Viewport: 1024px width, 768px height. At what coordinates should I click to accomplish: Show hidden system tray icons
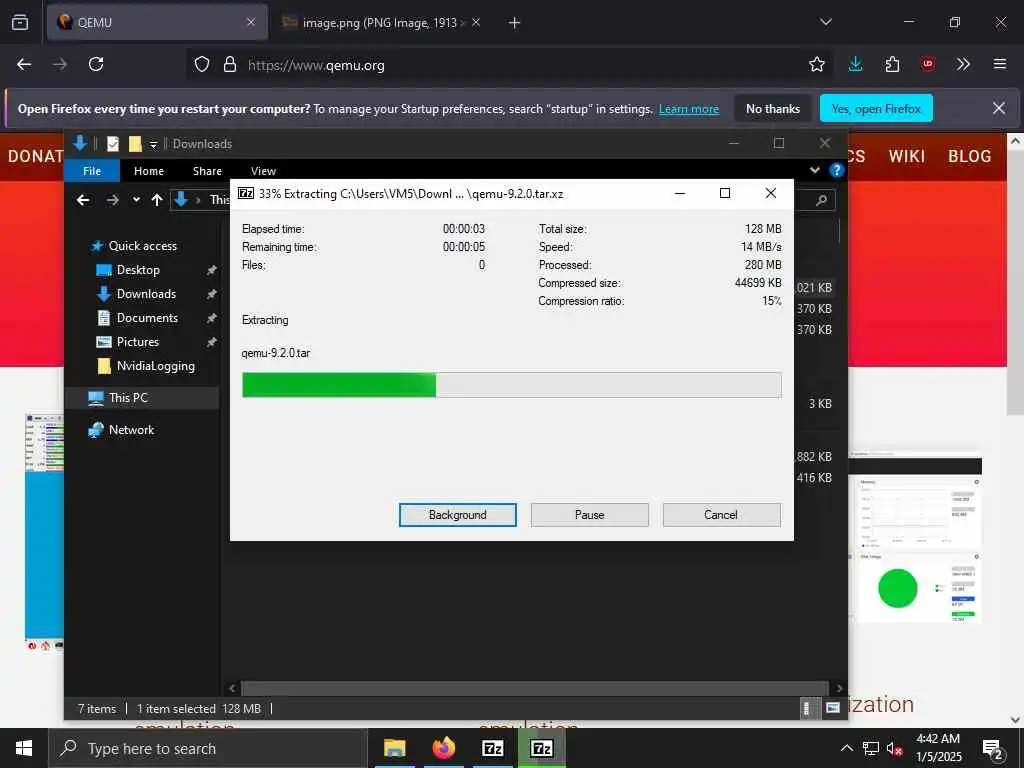[846, 748]
